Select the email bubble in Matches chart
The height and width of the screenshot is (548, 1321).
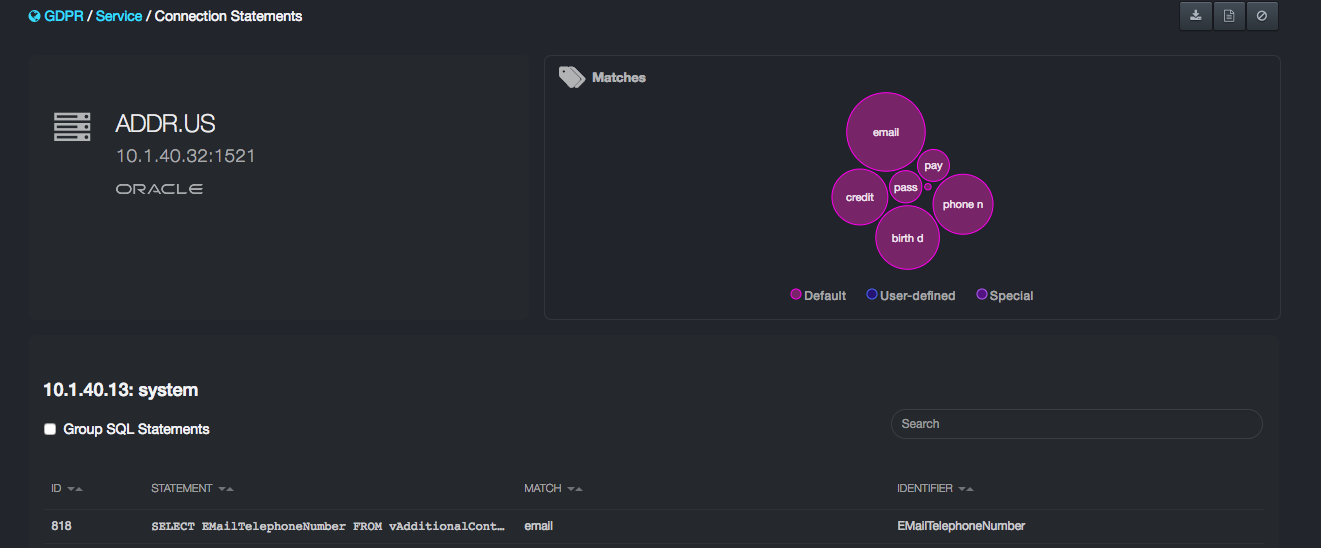pyautogui.click(x=885, y=132)
